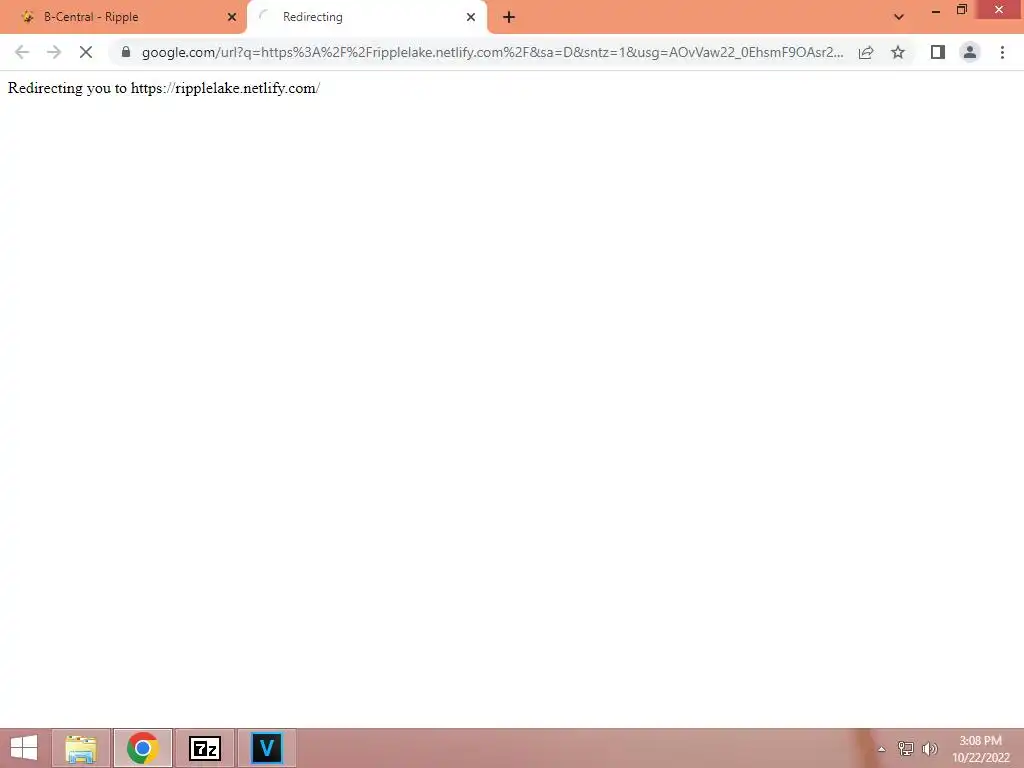
Task: Launch 7-Zip from taskbar
Action: (x=204, y=748)
